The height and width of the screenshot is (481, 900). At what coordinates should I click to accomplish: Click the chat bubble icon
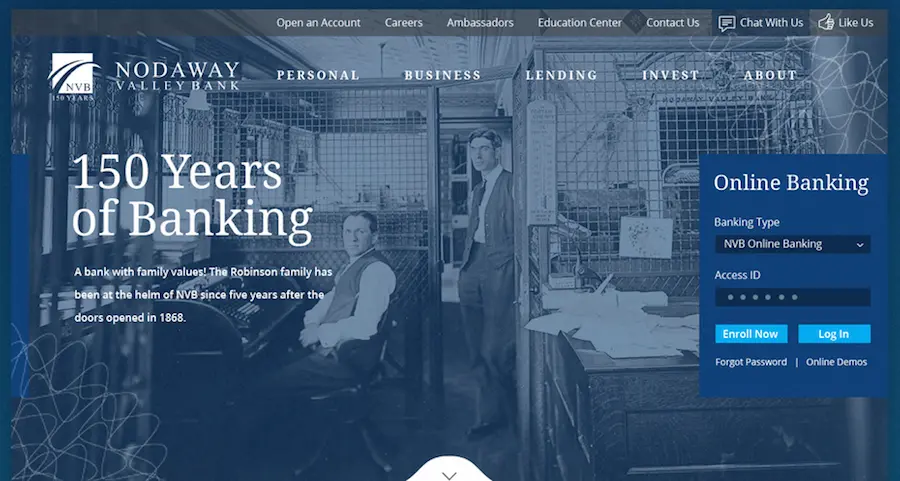click(x=727, y=24)
